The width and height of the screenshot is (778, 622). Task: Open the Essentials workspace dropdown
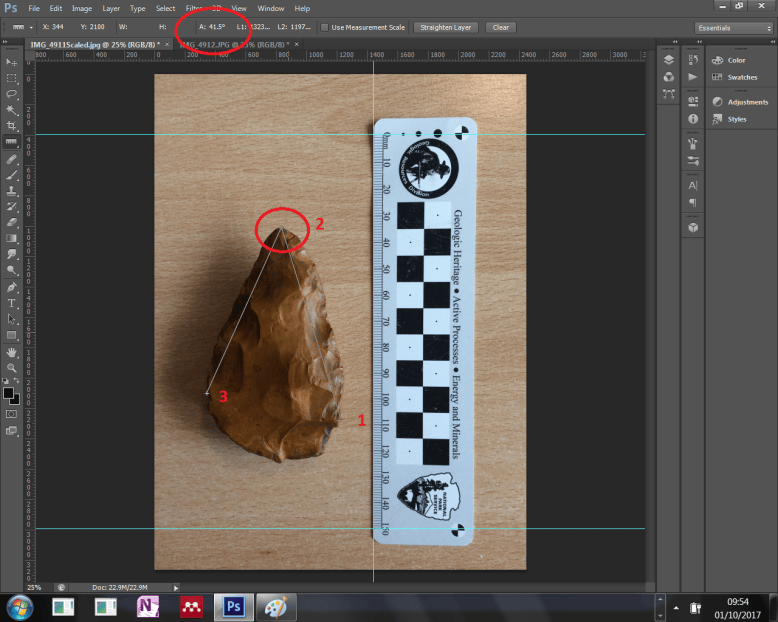[x=734, y=28]
